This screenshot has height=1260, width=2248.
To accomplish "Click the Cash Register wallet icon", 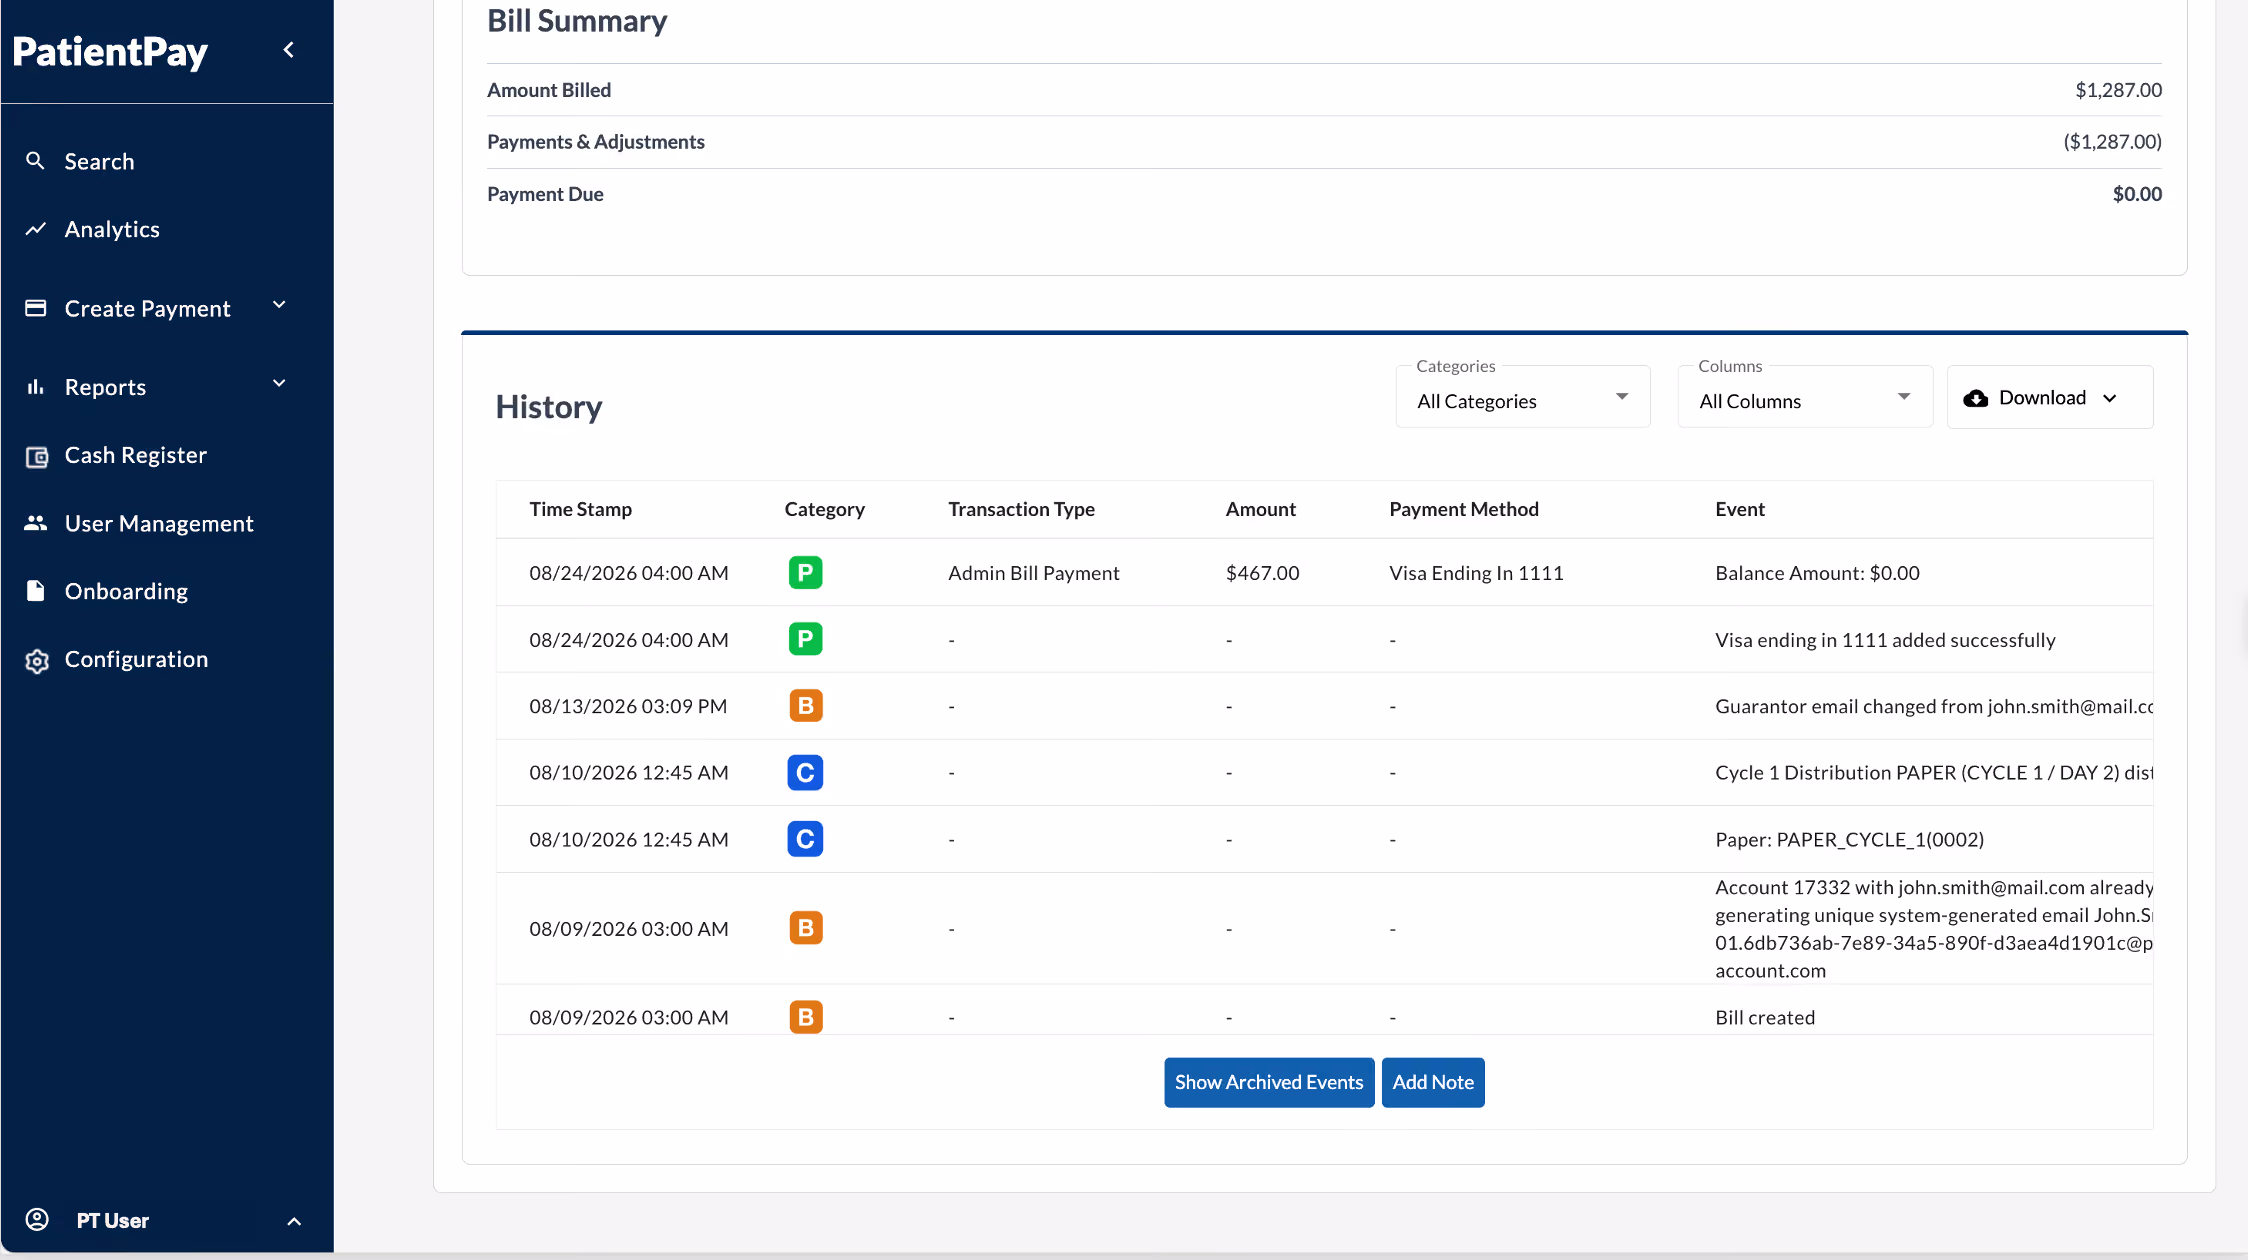I will 36,456.
